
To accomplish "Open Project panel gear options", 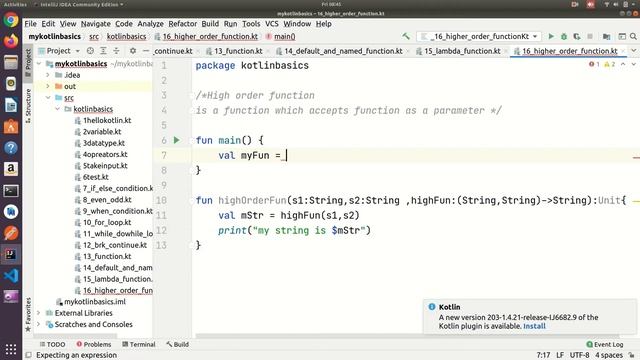I will click(x=133, y=51).
